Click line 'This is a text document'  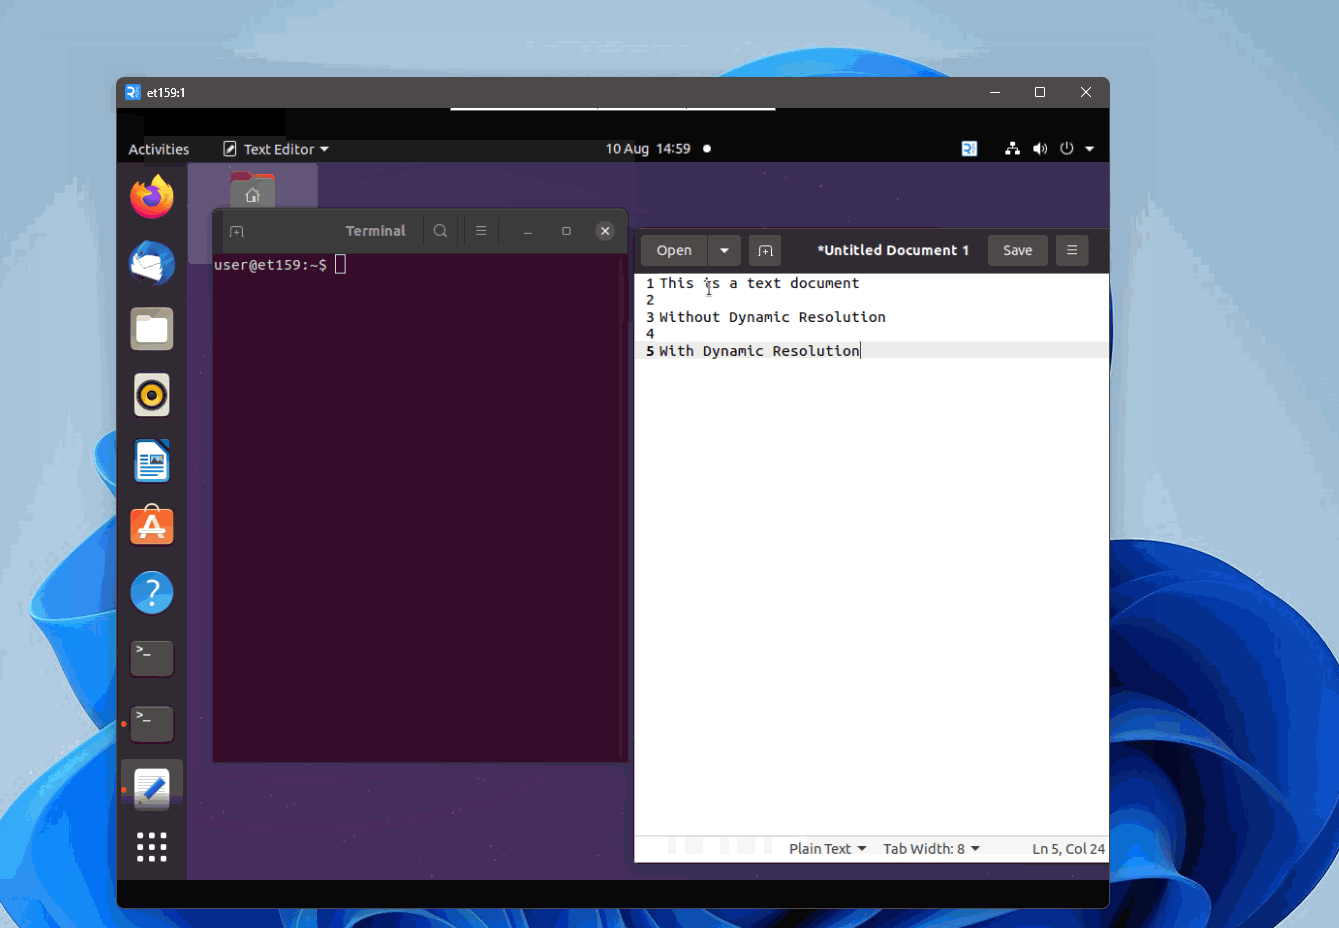pyautogui.click(x=759, y=284)
